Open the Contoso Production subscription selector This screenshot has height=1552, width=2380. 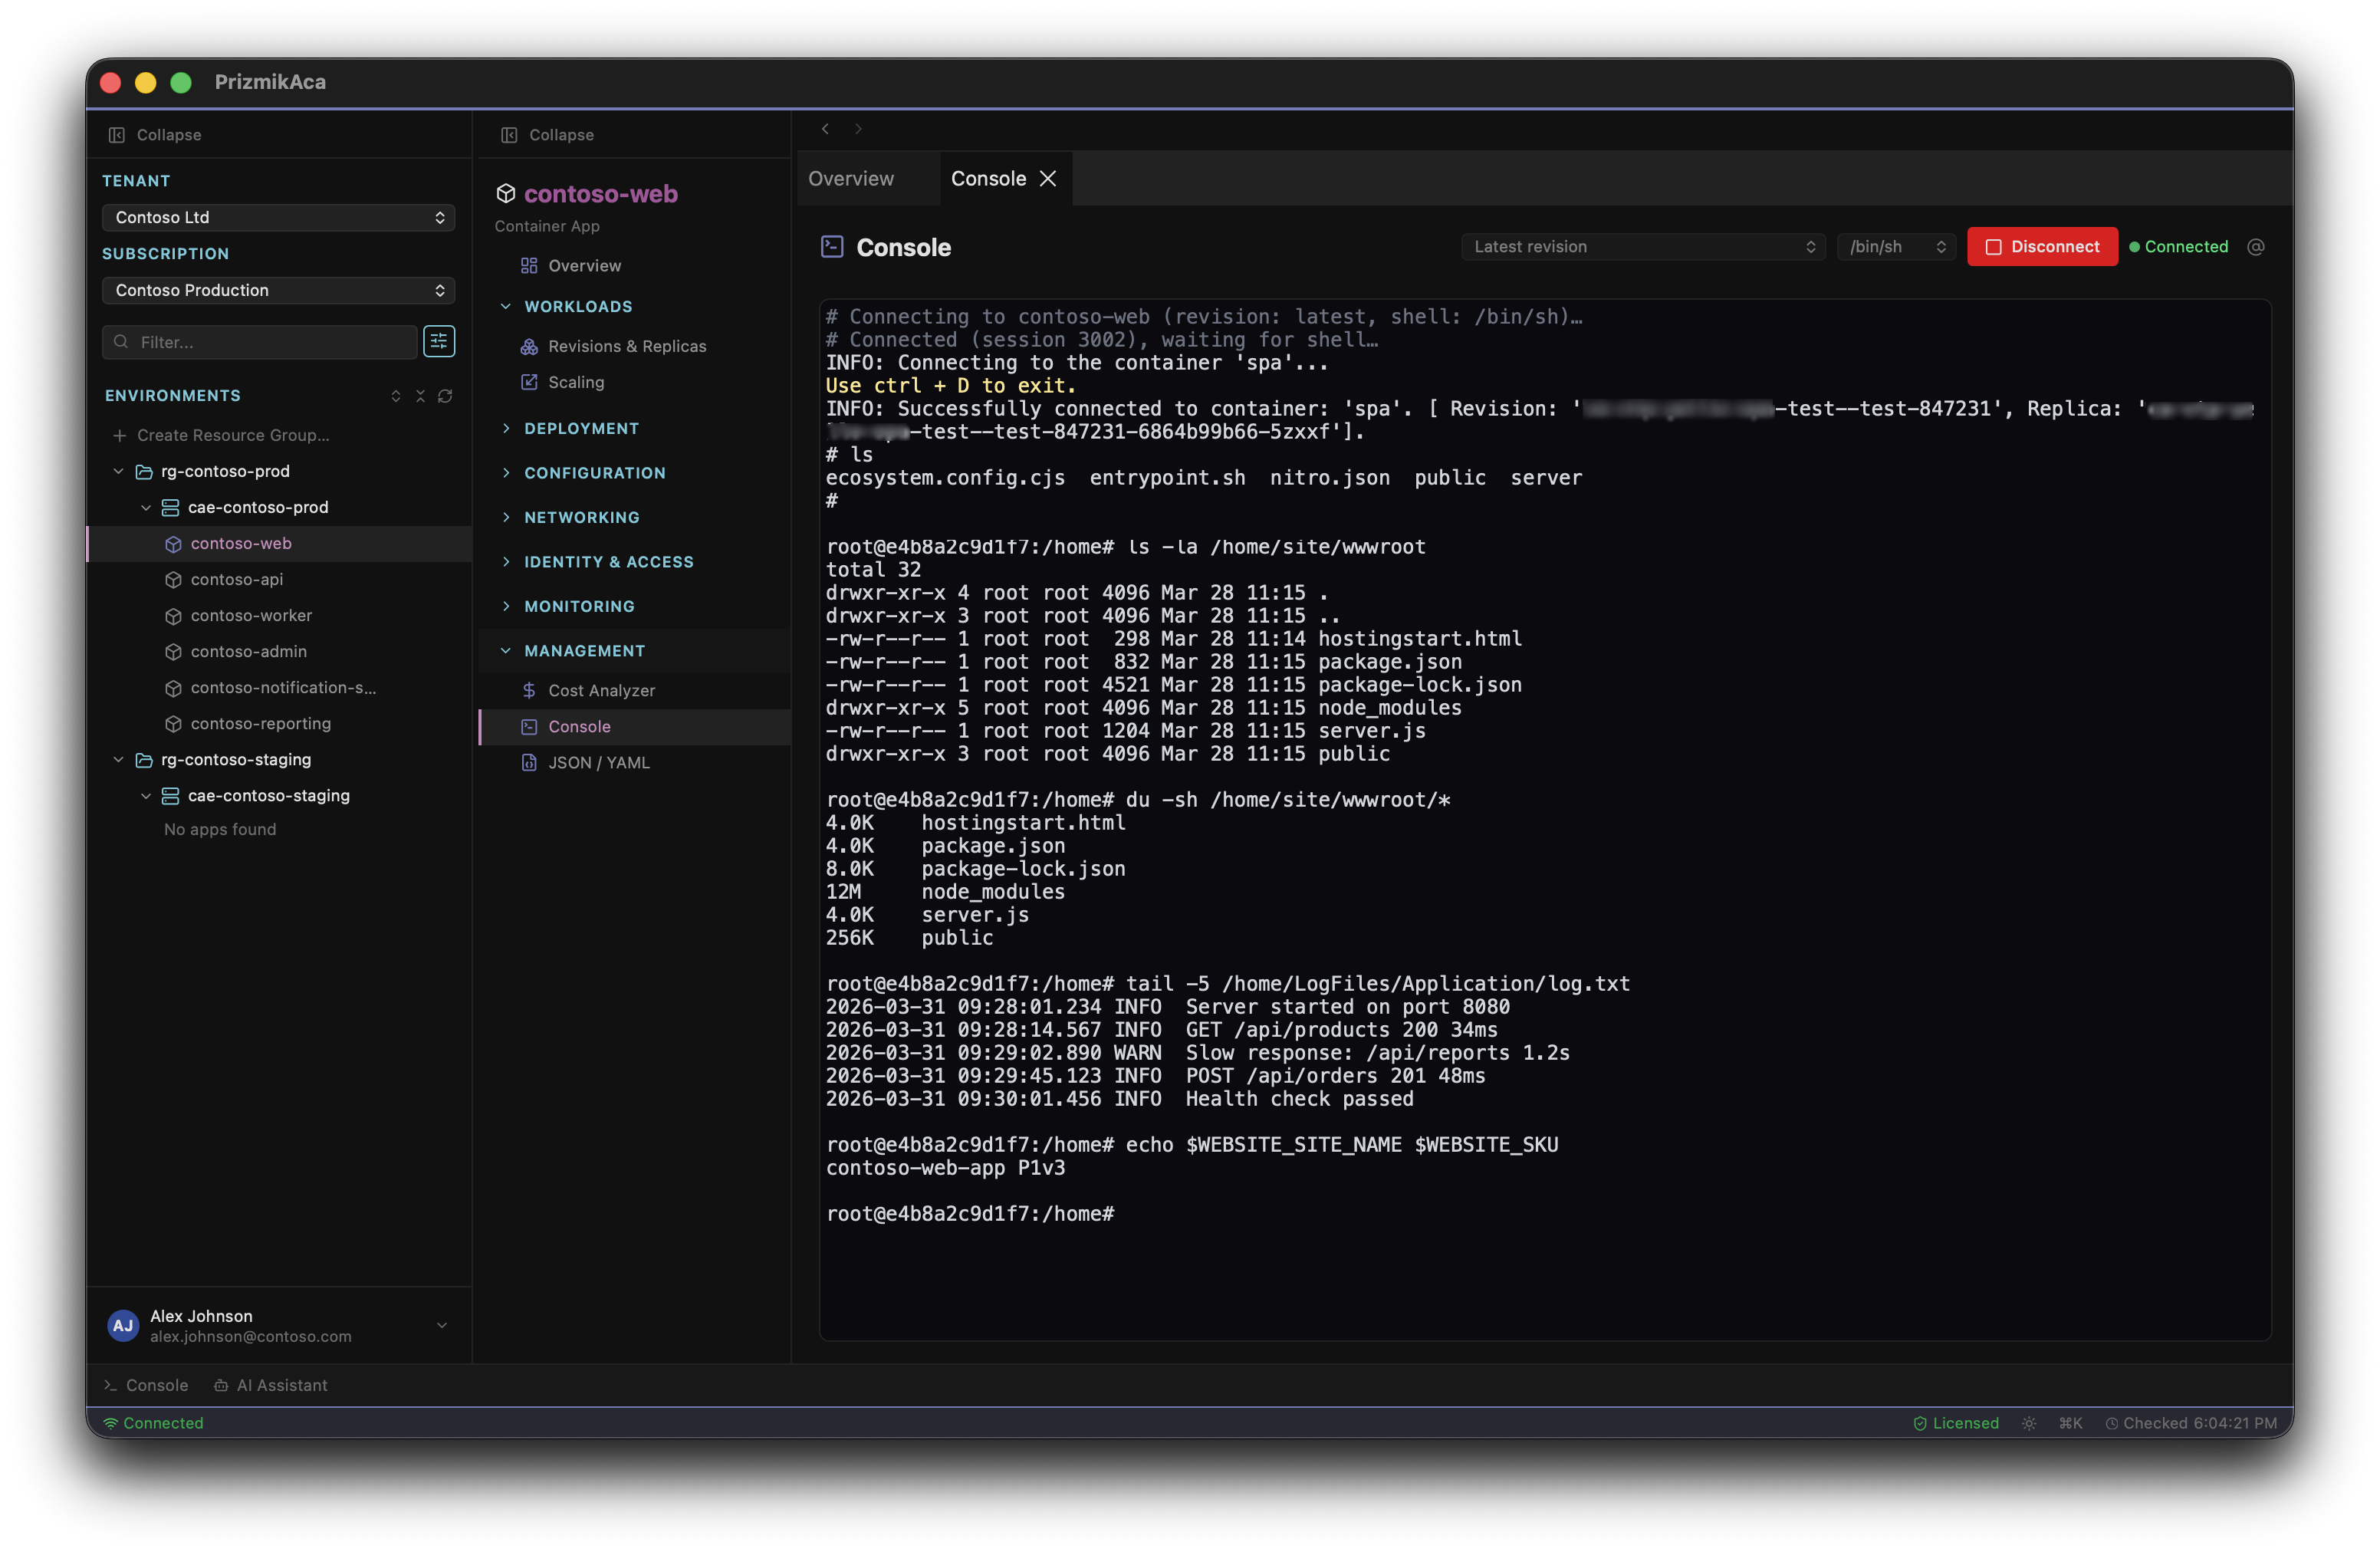click(278, 290)
